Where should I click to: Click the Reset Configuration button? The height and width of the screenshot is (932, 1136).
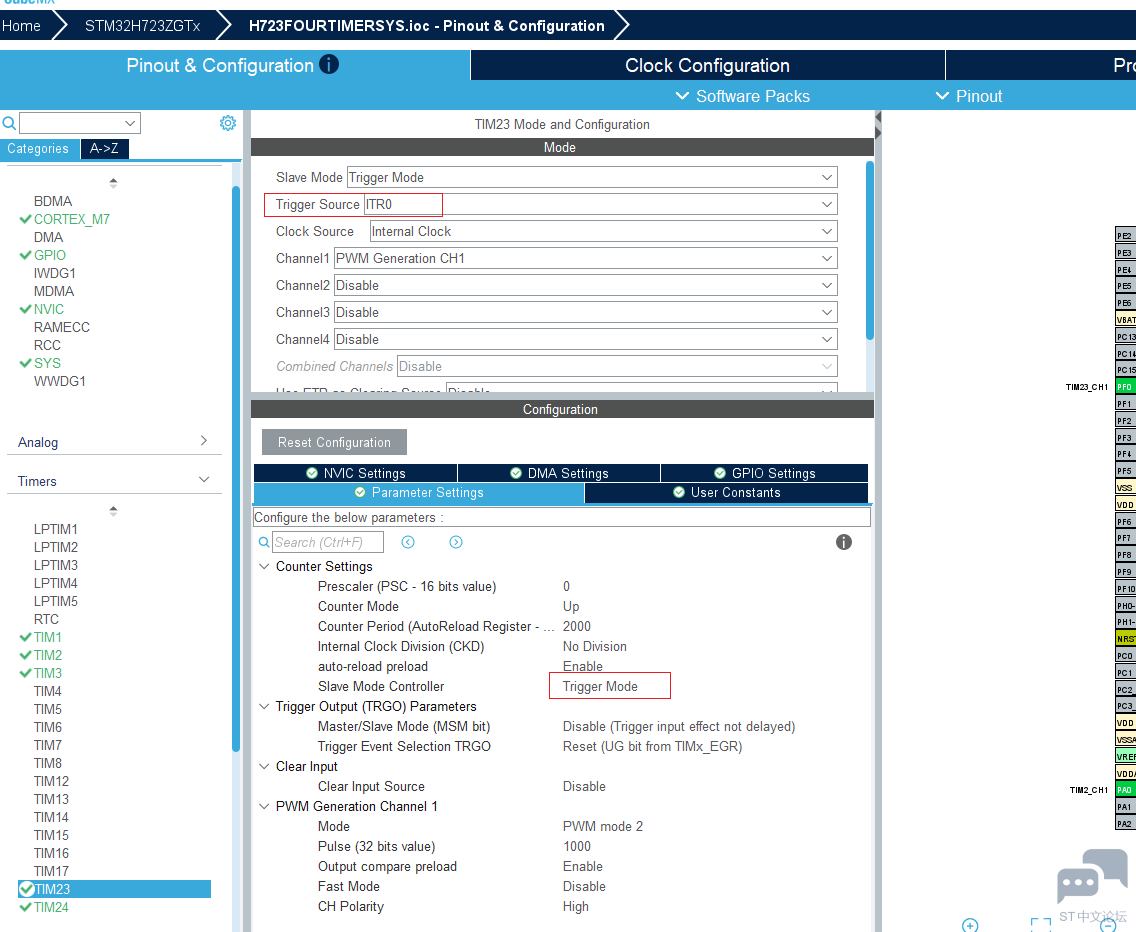tap(334, 442)
